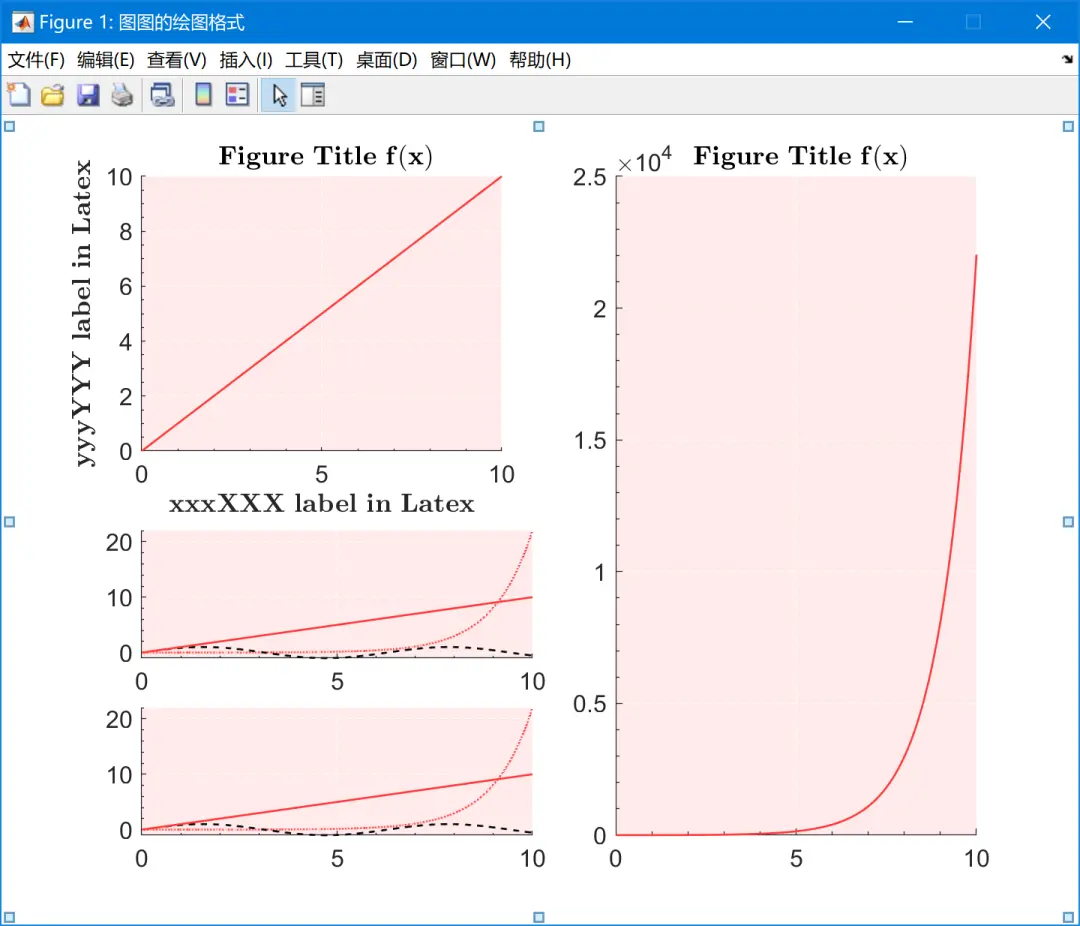The height and width of the screenshot is (926, 1080).
Task: Click the 20 tick label on the middle-left plot
Action: [118, 542]
